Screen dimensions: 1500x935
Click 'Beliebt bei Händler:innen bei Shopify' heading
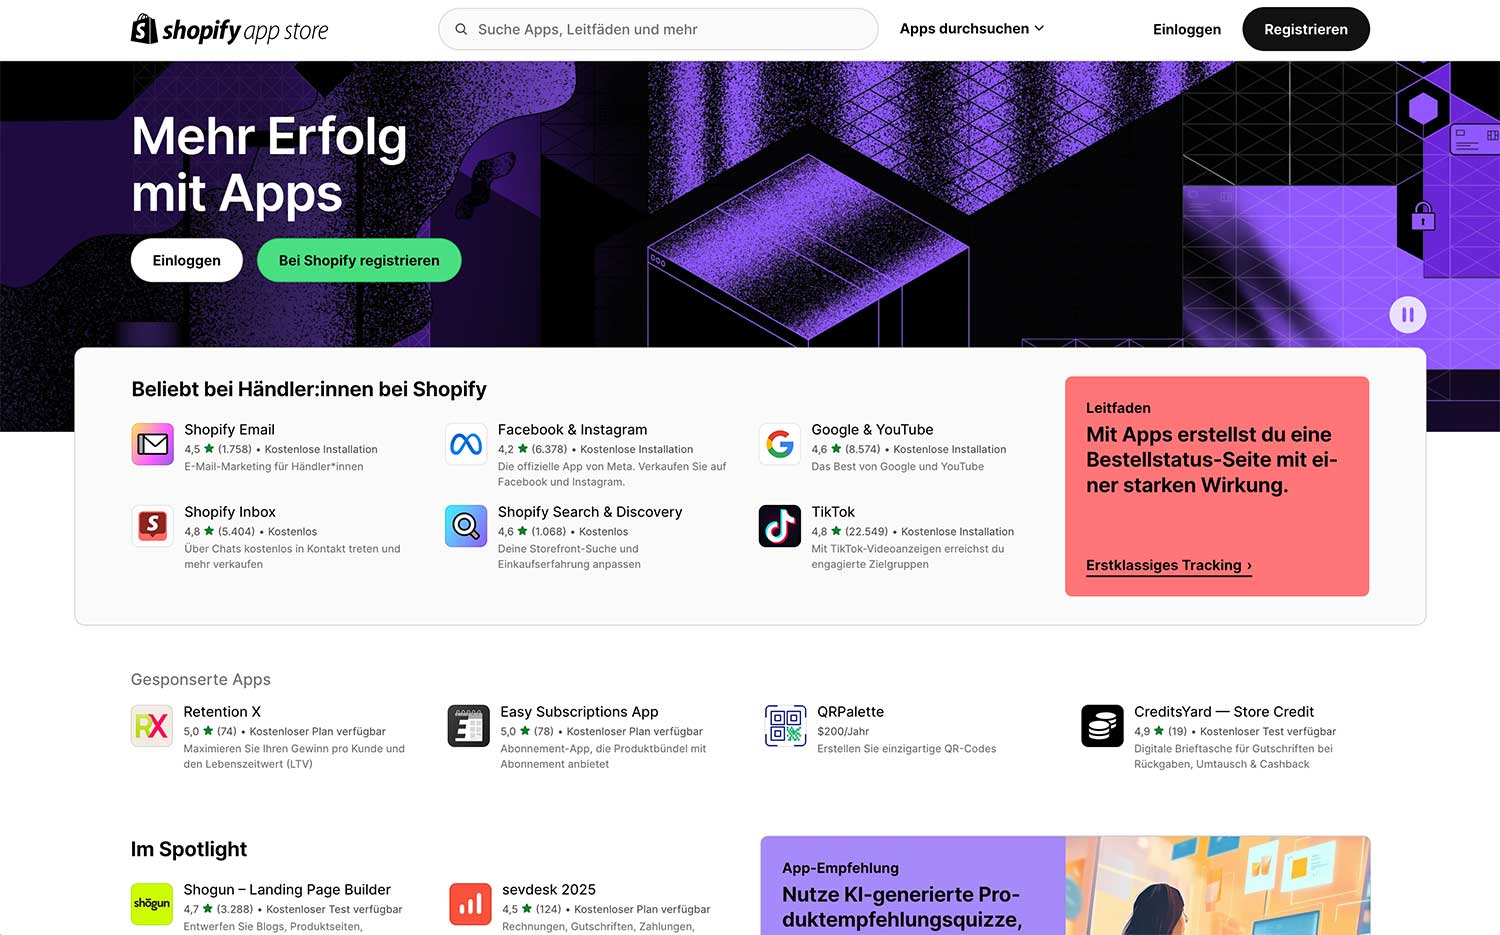(x=309, y=389)
